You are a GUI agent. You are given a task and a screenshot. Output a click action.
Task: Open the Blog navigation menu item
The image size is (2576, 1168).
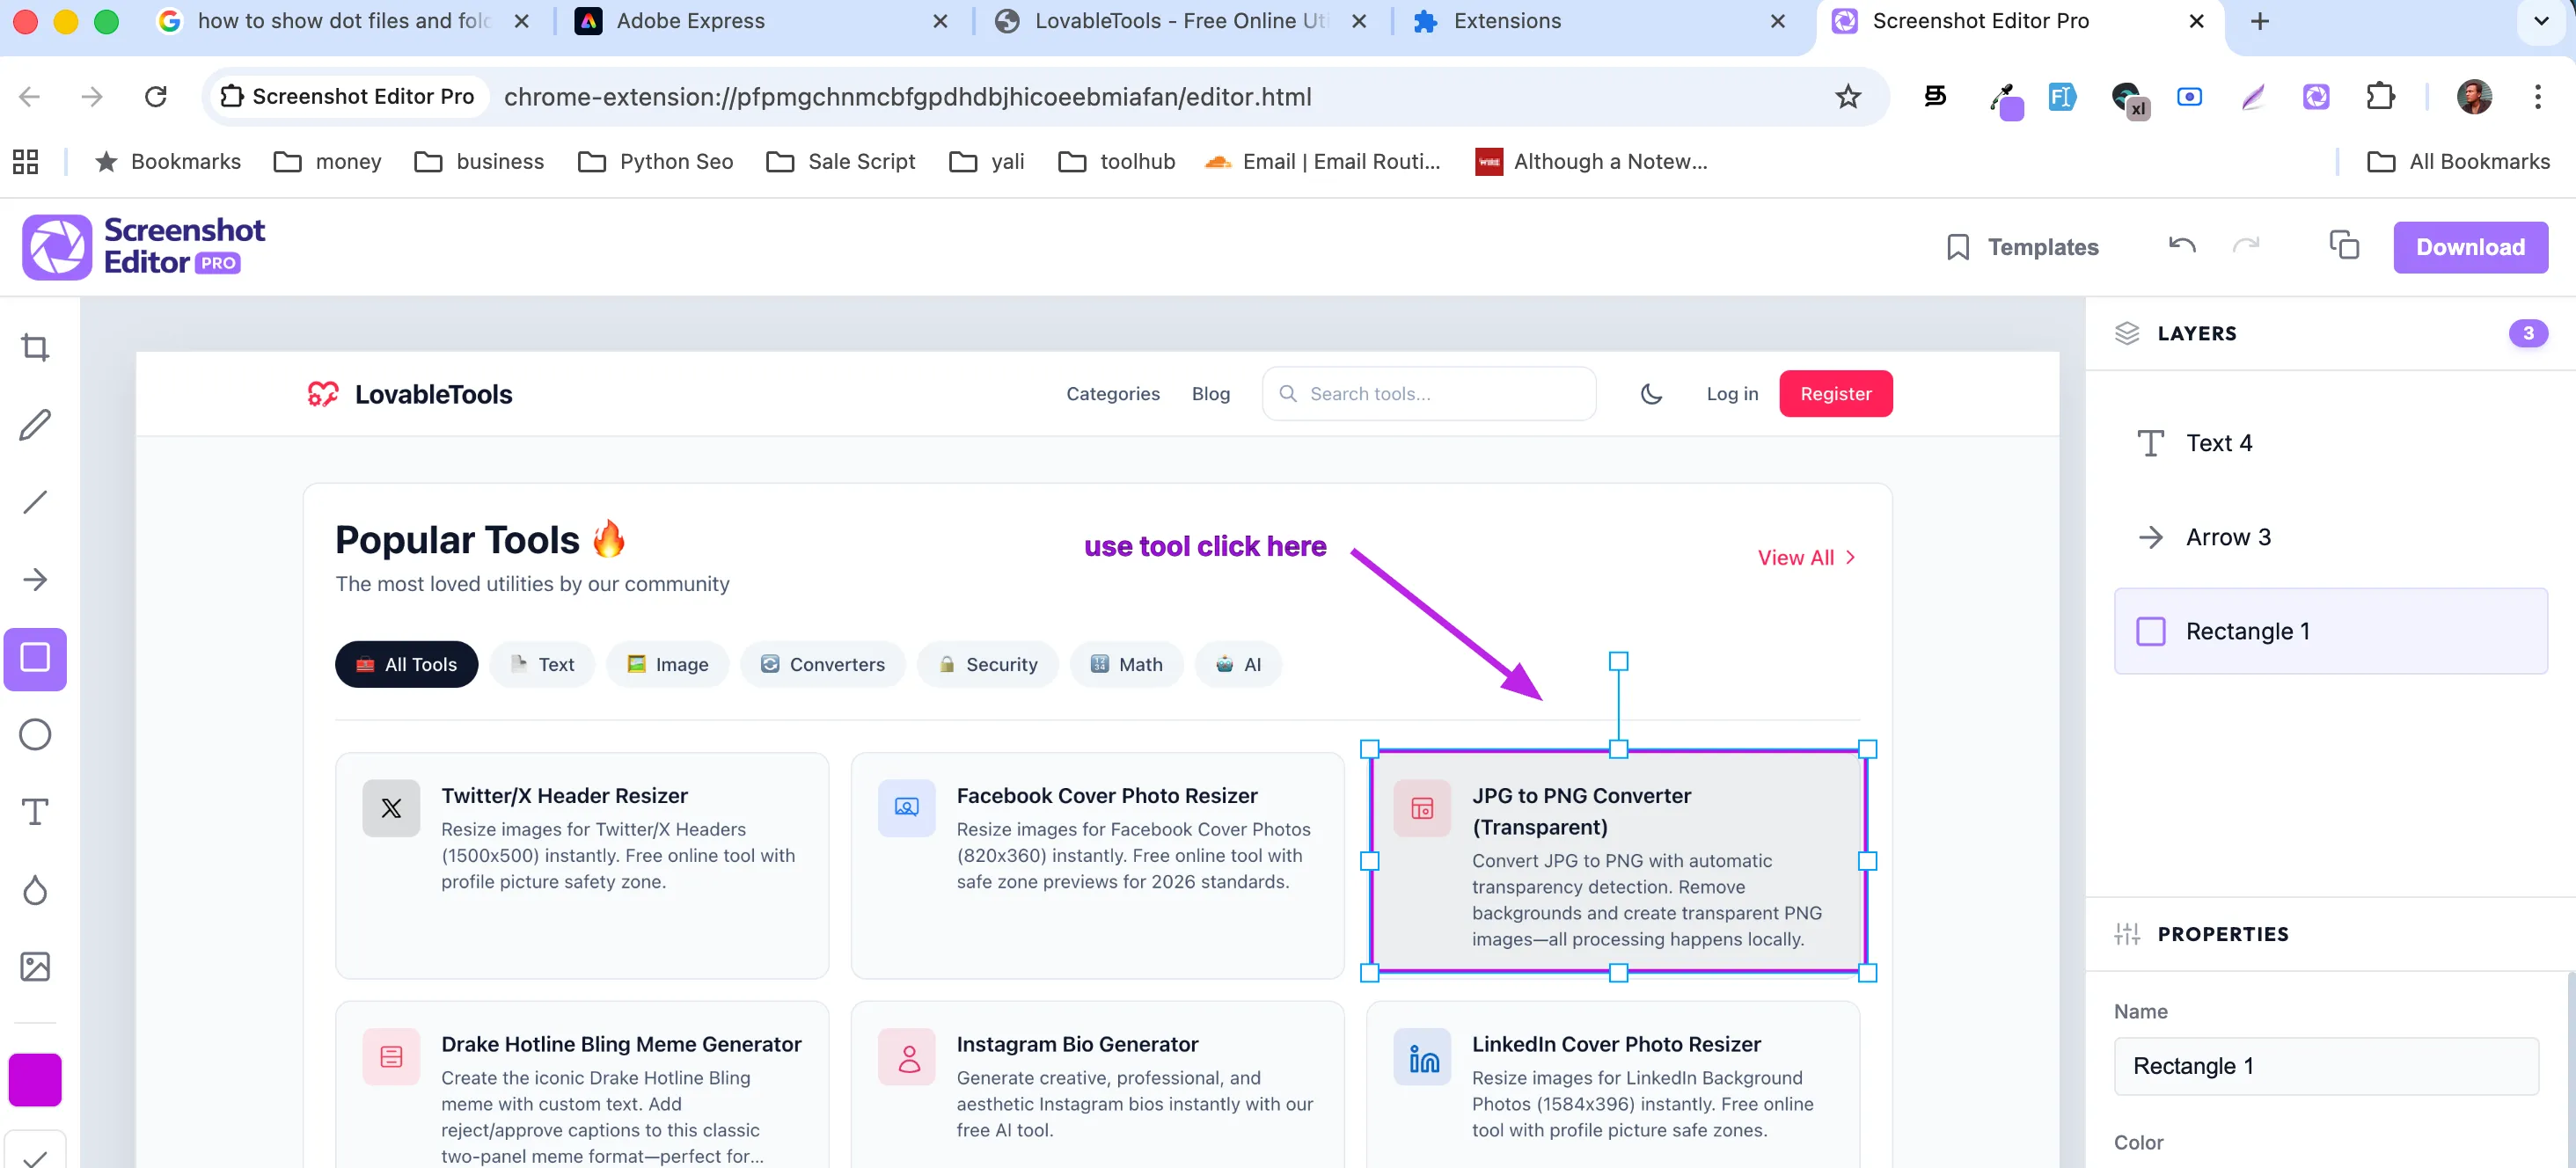pos(1211,393)
